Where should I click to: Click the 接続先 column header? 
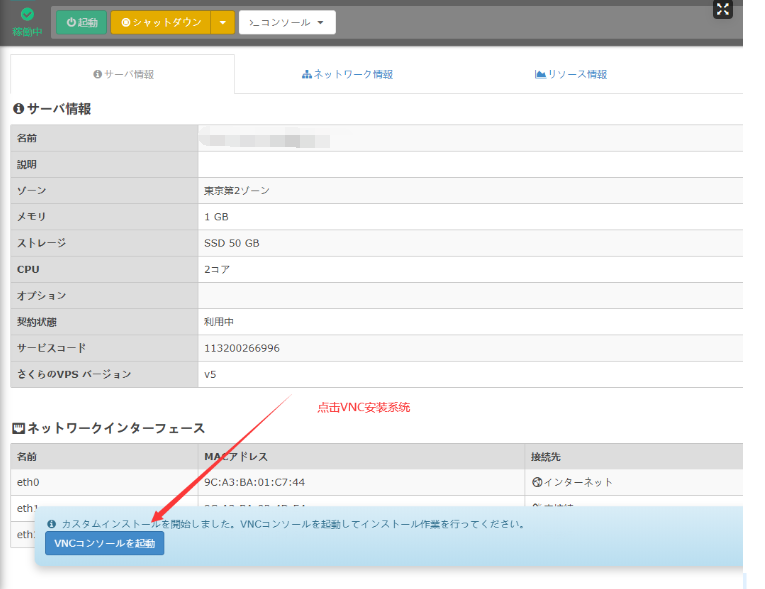pyautogui.click(x=545, y=456)
